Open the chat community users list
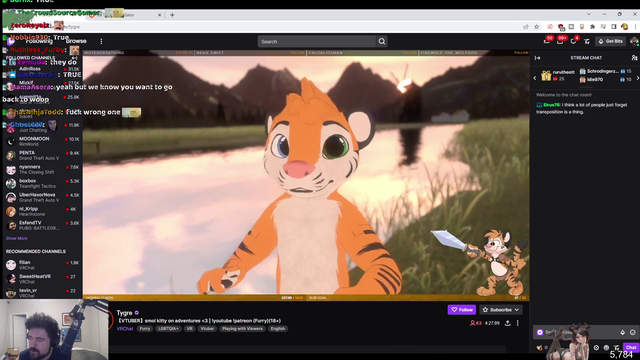Image resolution: width=640 pixels, height=360 pixels. coord(634,58)
